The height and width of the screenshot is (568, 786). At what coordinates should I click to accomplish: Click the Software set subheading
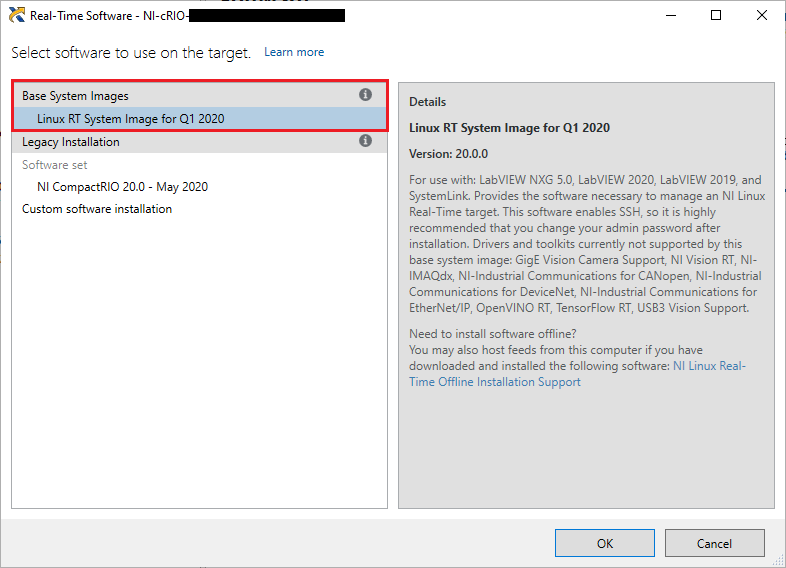[54, 165]
